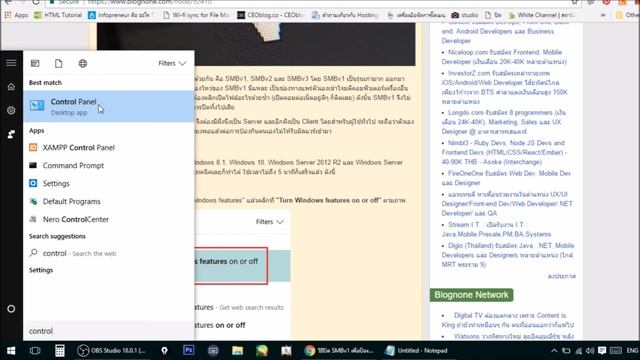
Task: Launch Nero ControlCenter from the Apps list
Action: (109, 219)
